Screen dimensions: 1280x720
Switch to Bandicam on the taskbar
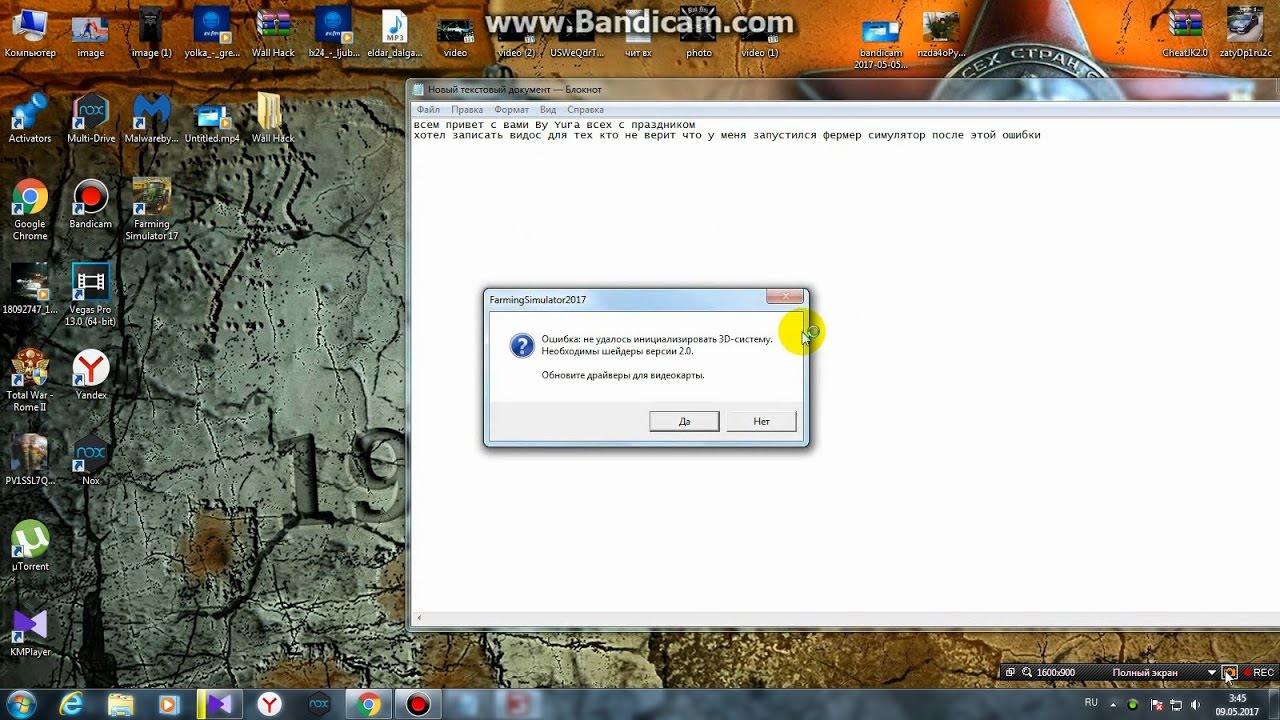(x=418, y=704)
